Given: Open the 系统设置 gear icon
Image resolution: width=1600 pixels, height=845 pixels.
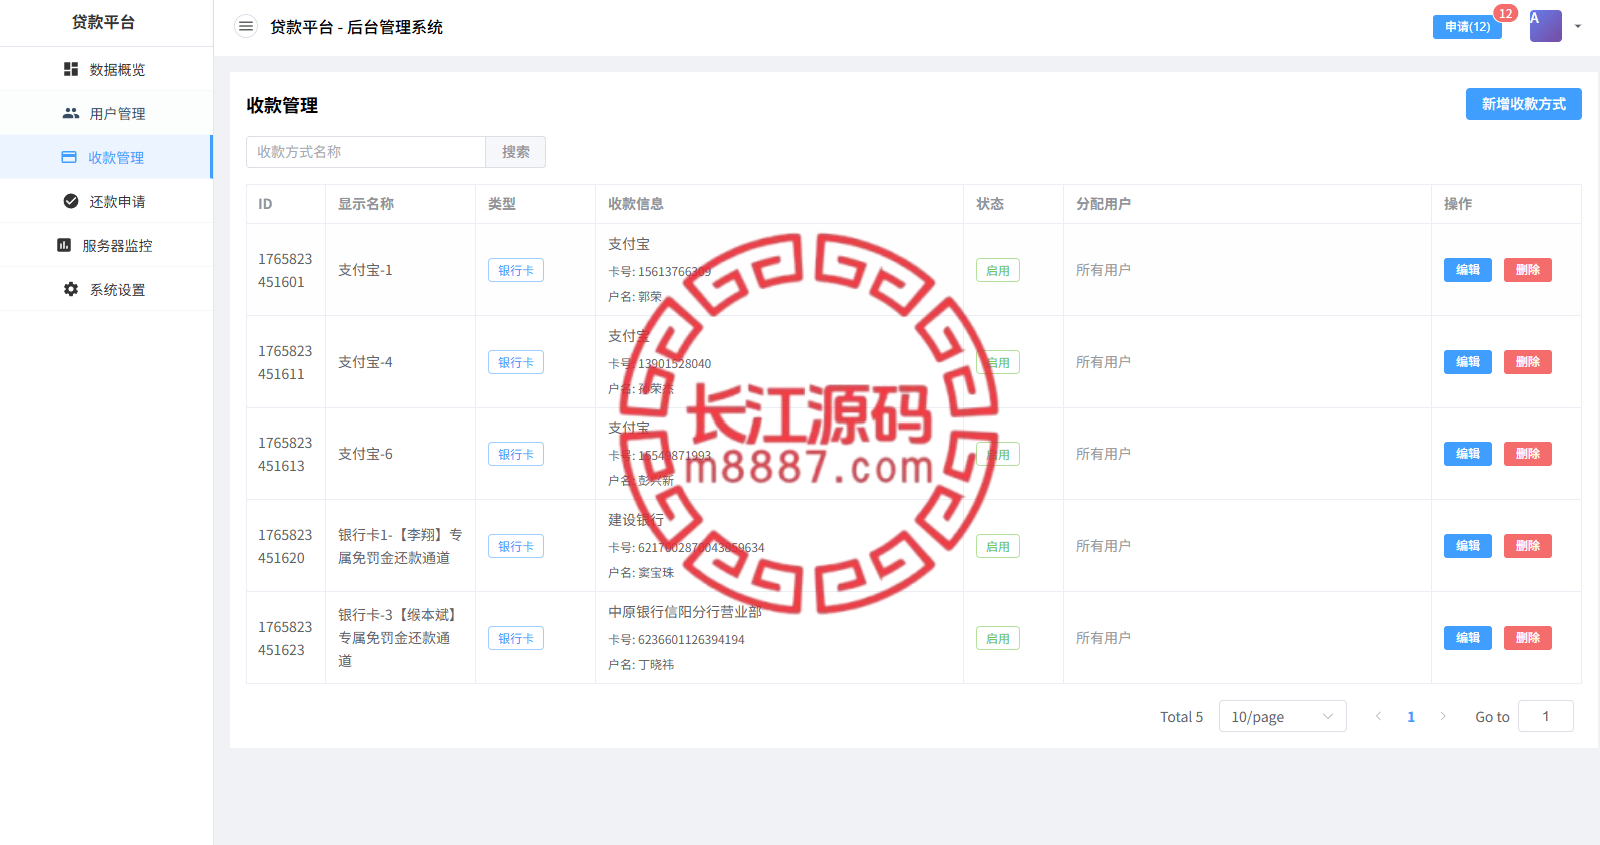Looking at the screenshot, I should tap(71, 289).
